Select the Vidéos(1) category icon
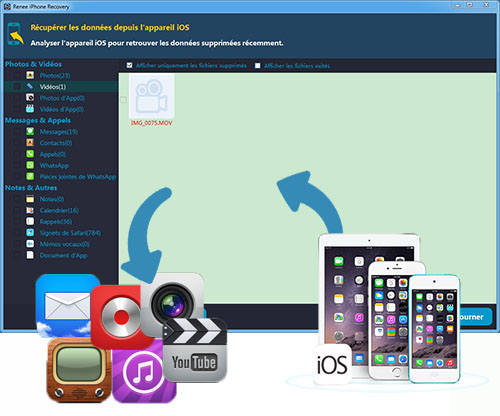The width and height of the screenshot is (500, 416). click(30, 87)
